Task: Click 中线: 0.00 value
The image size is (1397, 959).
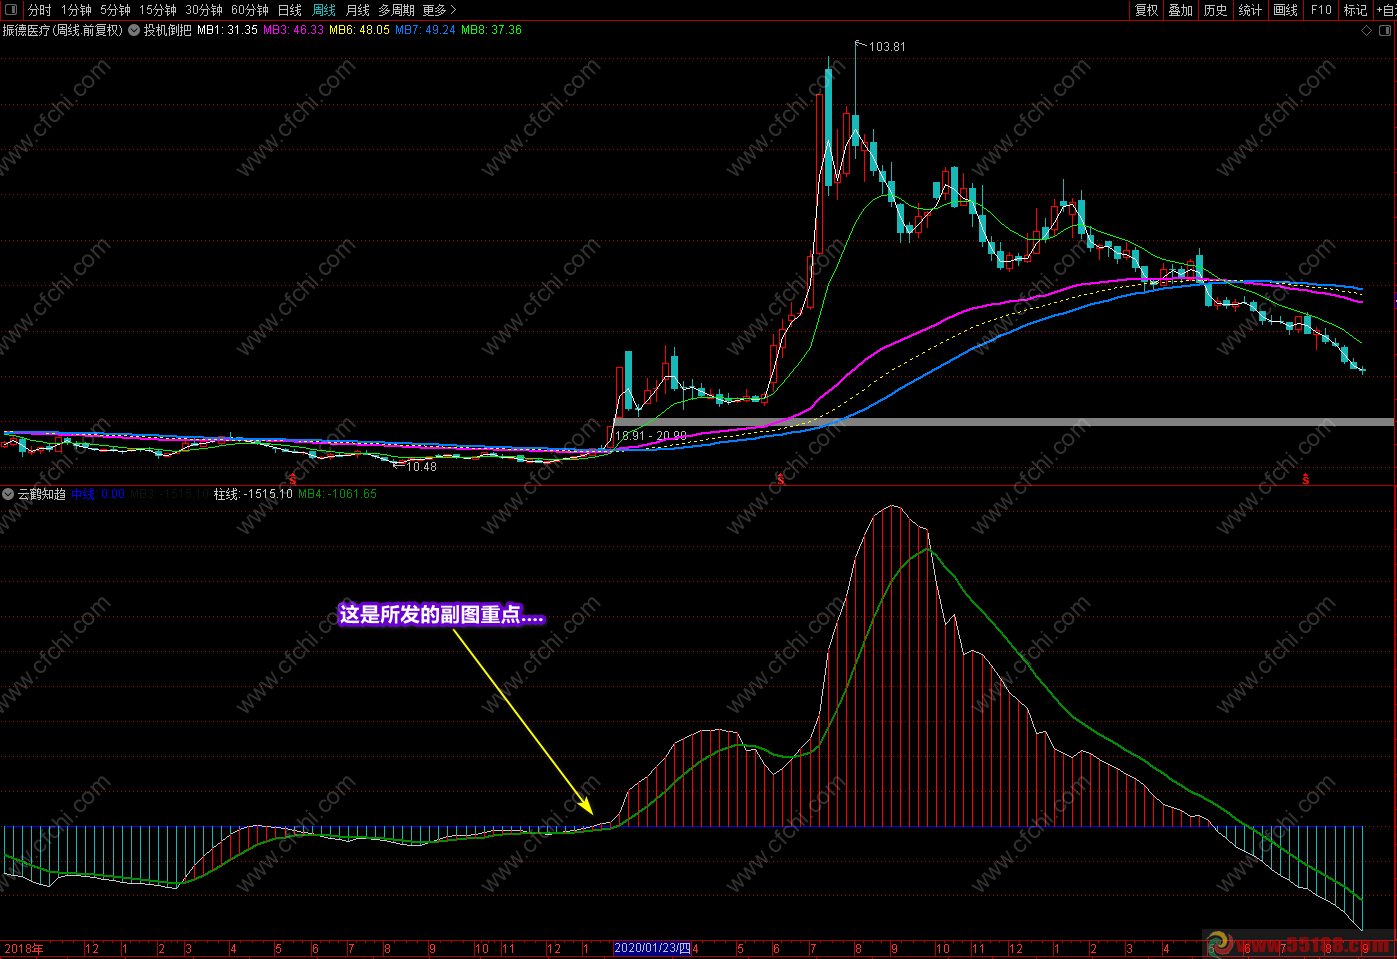Action: (x=97, y=494)
